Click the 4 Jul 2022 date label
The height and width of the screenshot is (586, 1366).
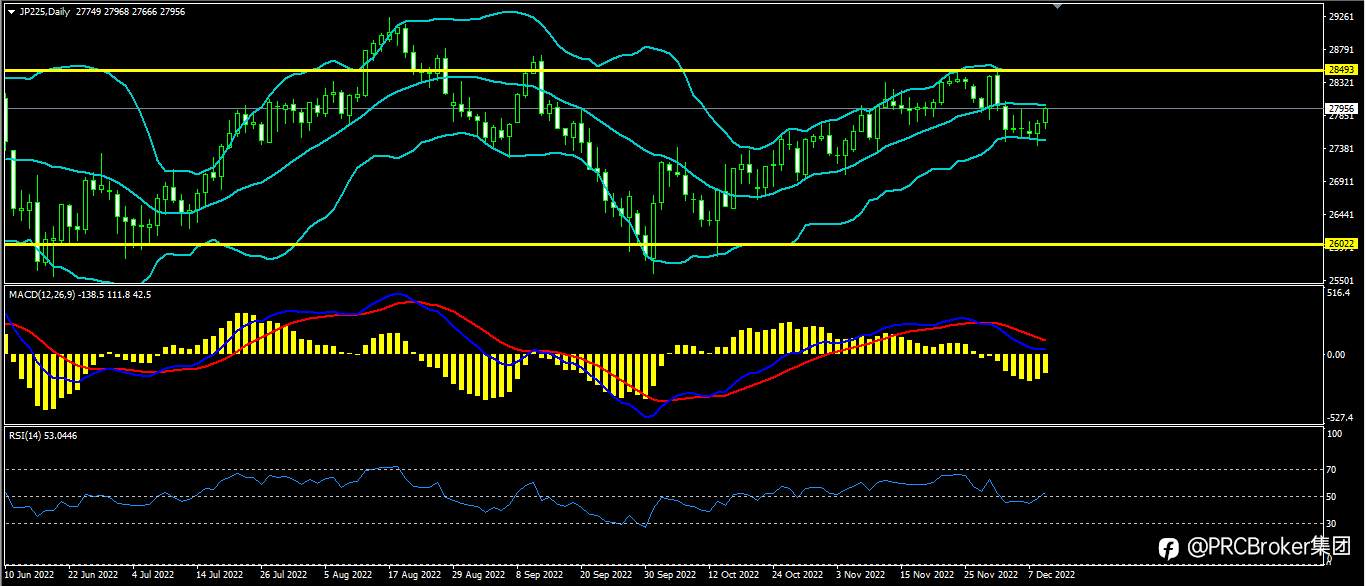tap(154, 575)
